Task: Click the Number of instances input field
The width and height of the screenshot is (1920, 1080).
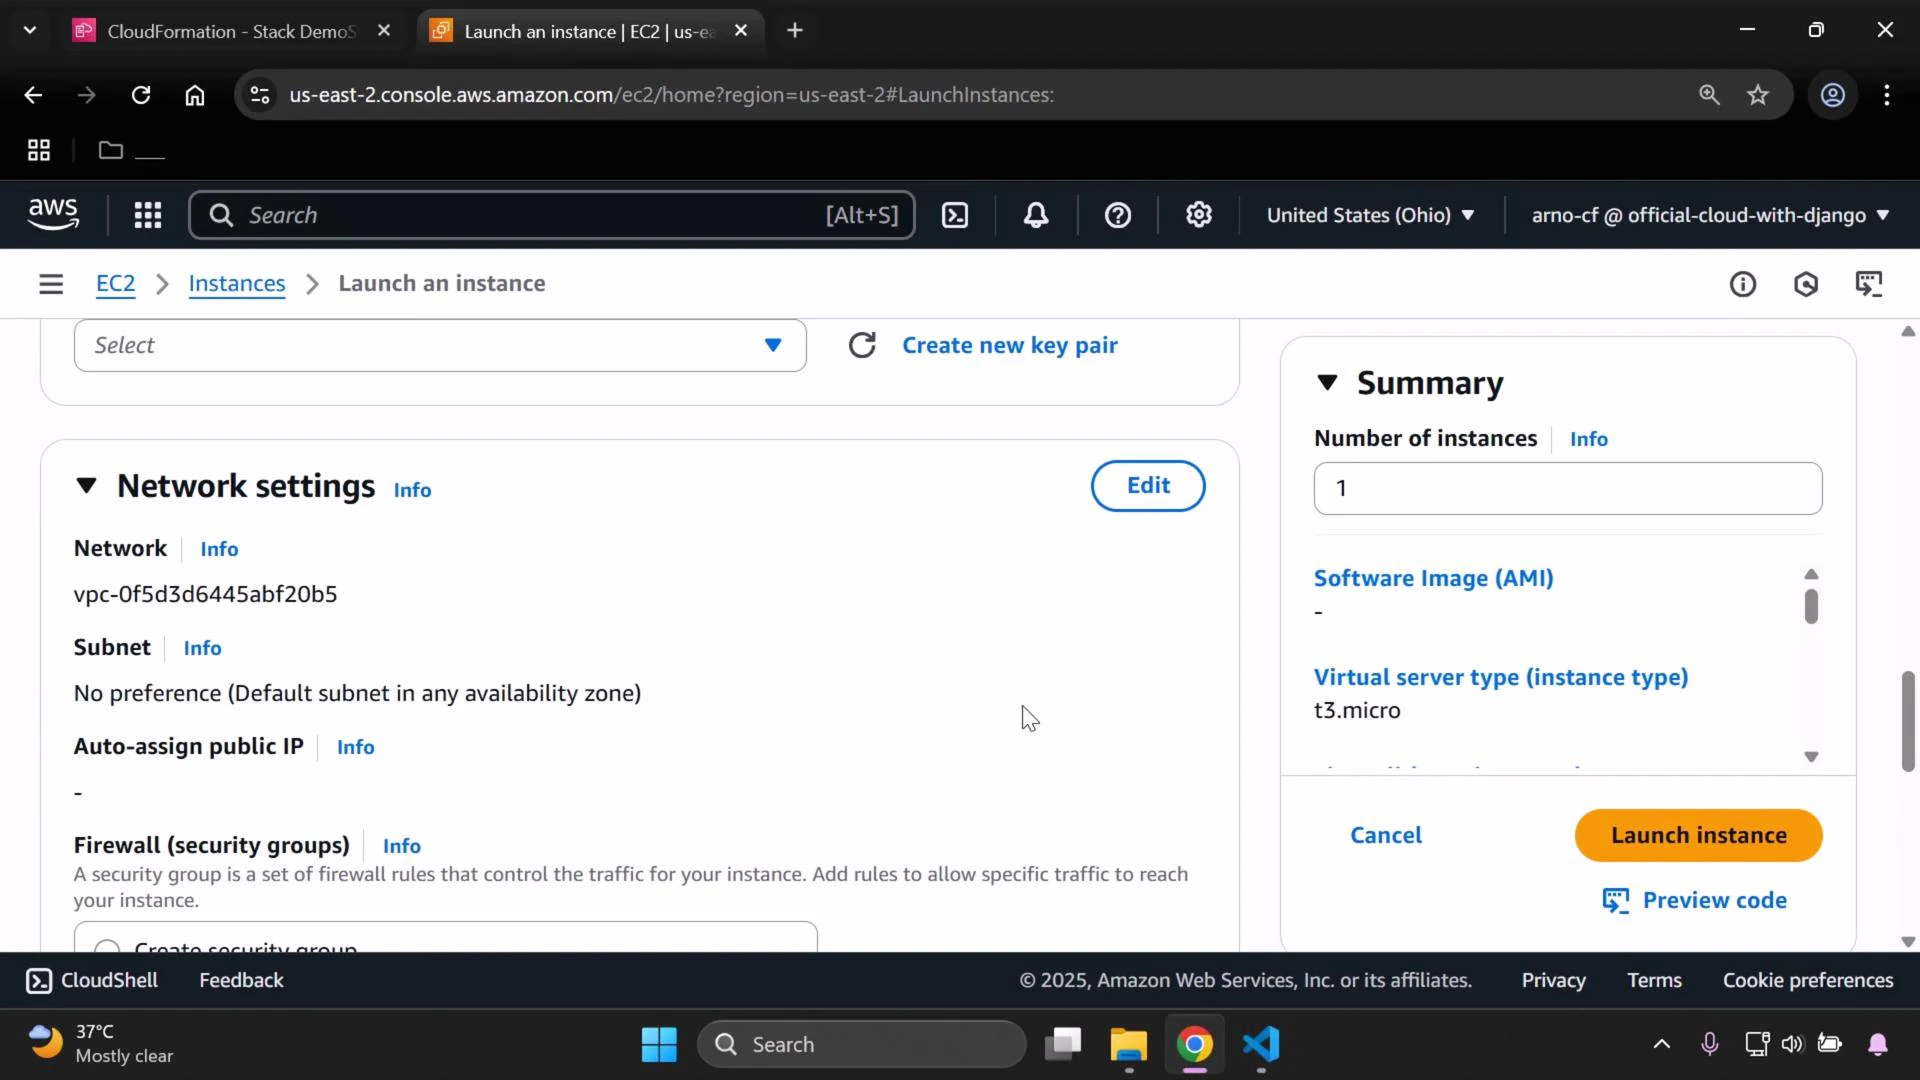Action: pos(1566,488)
